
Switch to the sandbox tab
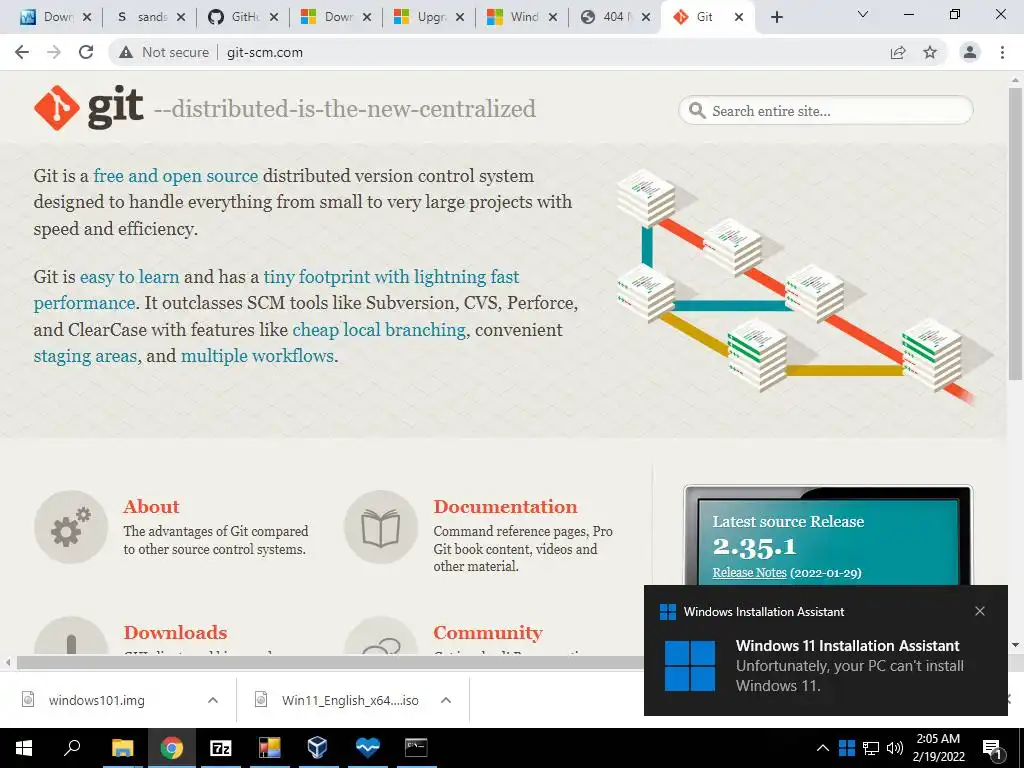(150, 17)
